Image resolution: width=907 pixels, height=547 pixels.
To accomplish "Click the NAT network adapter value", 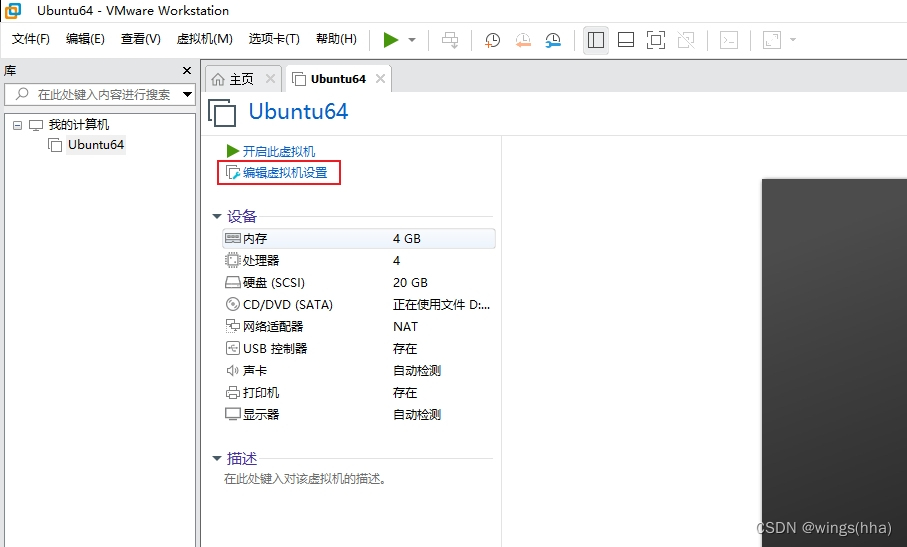I will [405, 327].
